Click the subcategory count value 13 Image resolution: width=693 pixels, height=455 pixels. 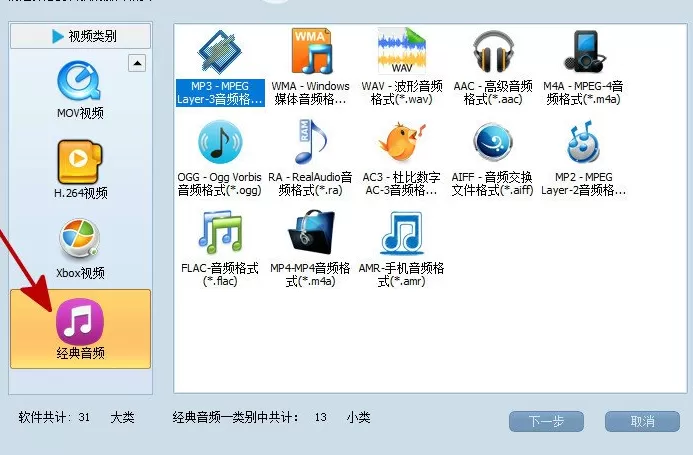(x=321, y=417)
